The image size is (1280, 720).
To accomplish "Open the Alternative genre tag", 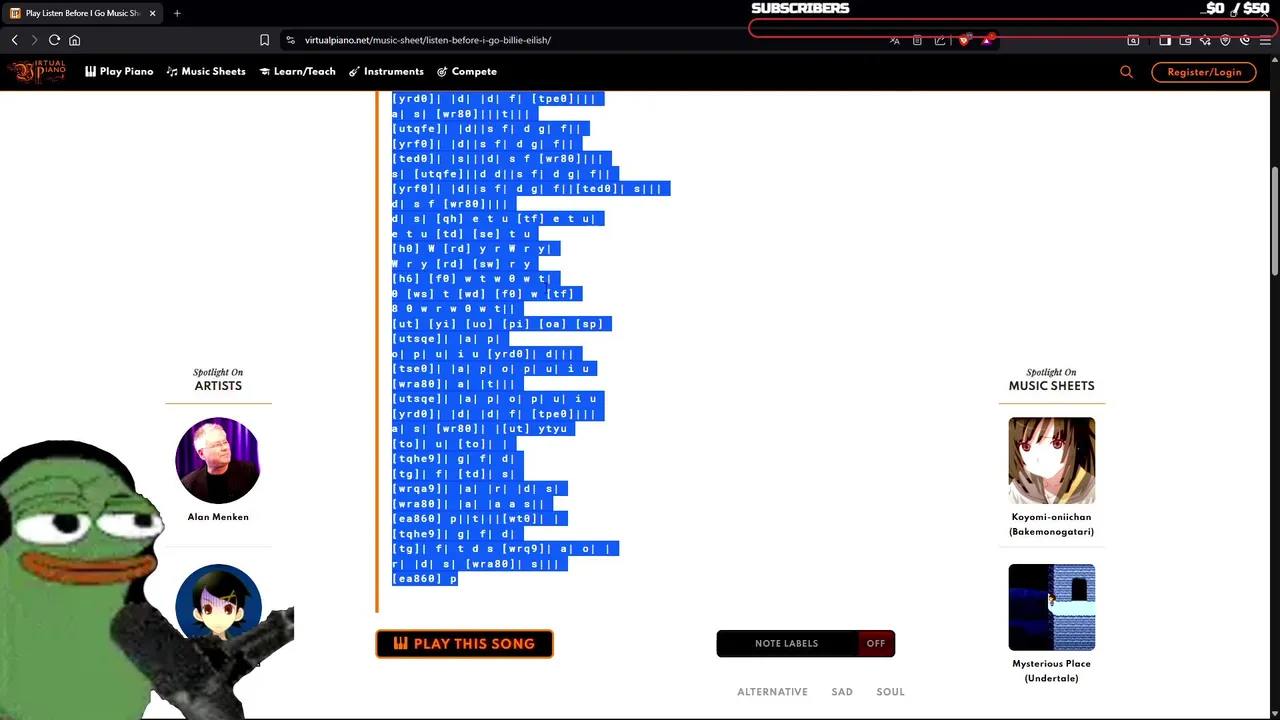I will (x=772, y=692).
